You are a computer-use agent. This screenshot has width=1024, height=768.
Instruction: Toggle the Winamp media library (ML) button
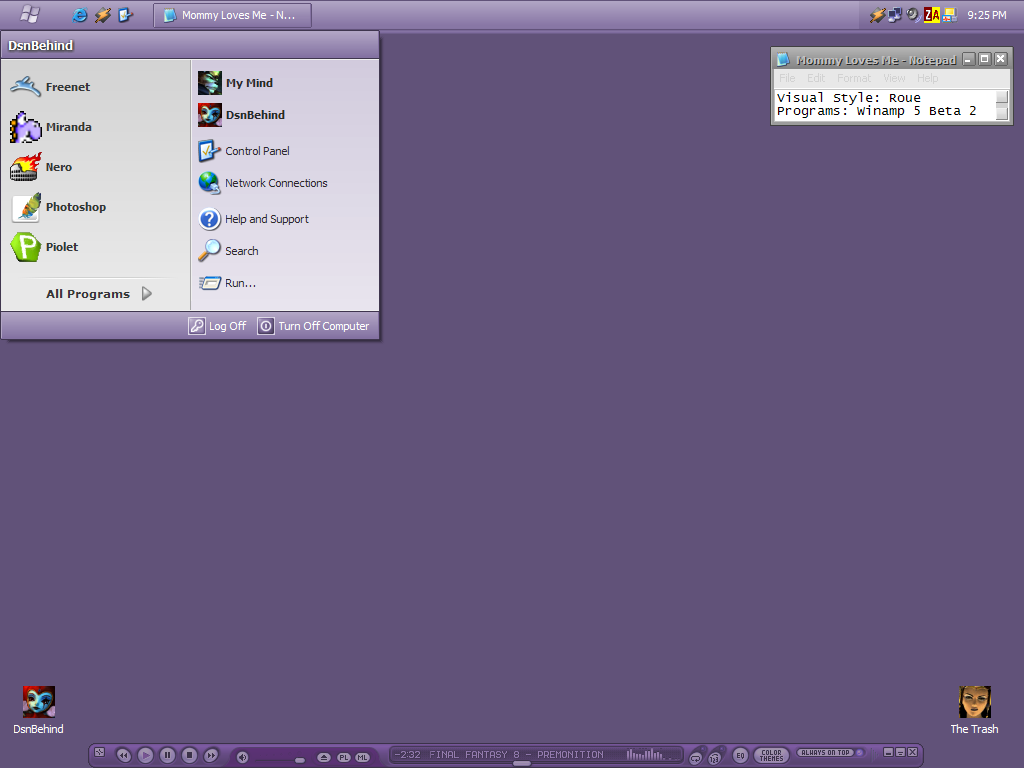click(x=362, y=757)
